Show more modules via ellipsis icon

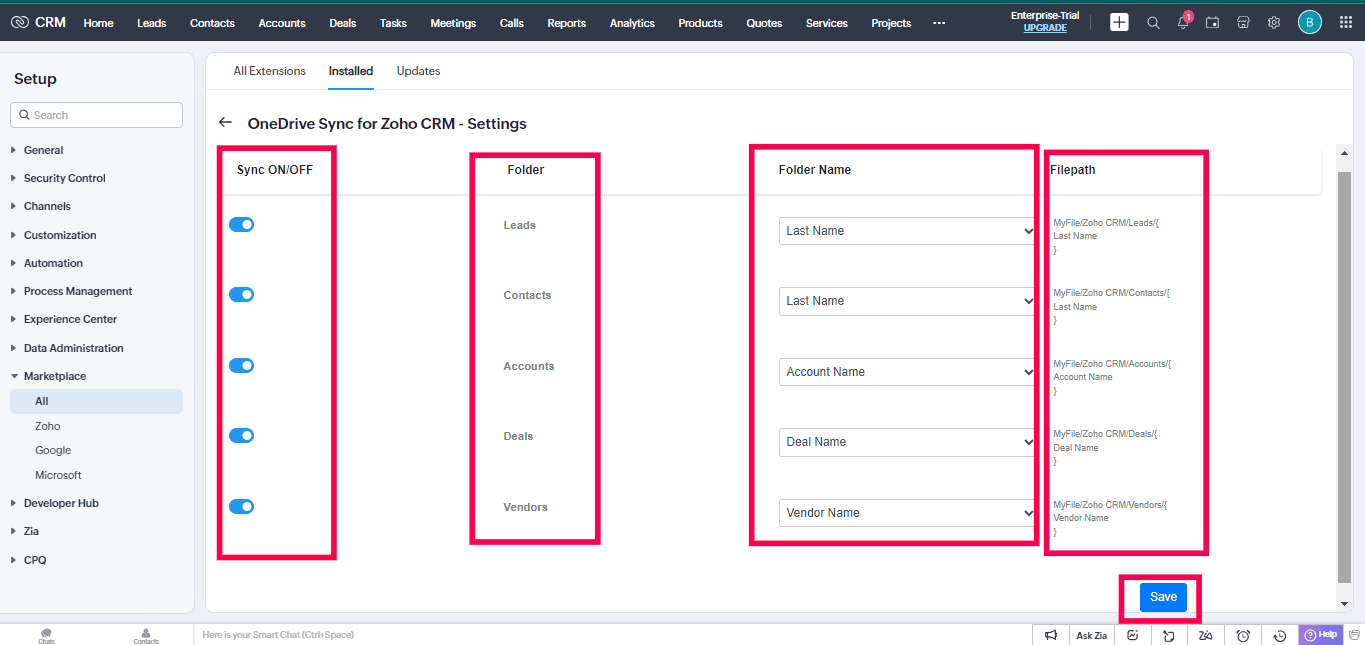[x=939, y=23]
